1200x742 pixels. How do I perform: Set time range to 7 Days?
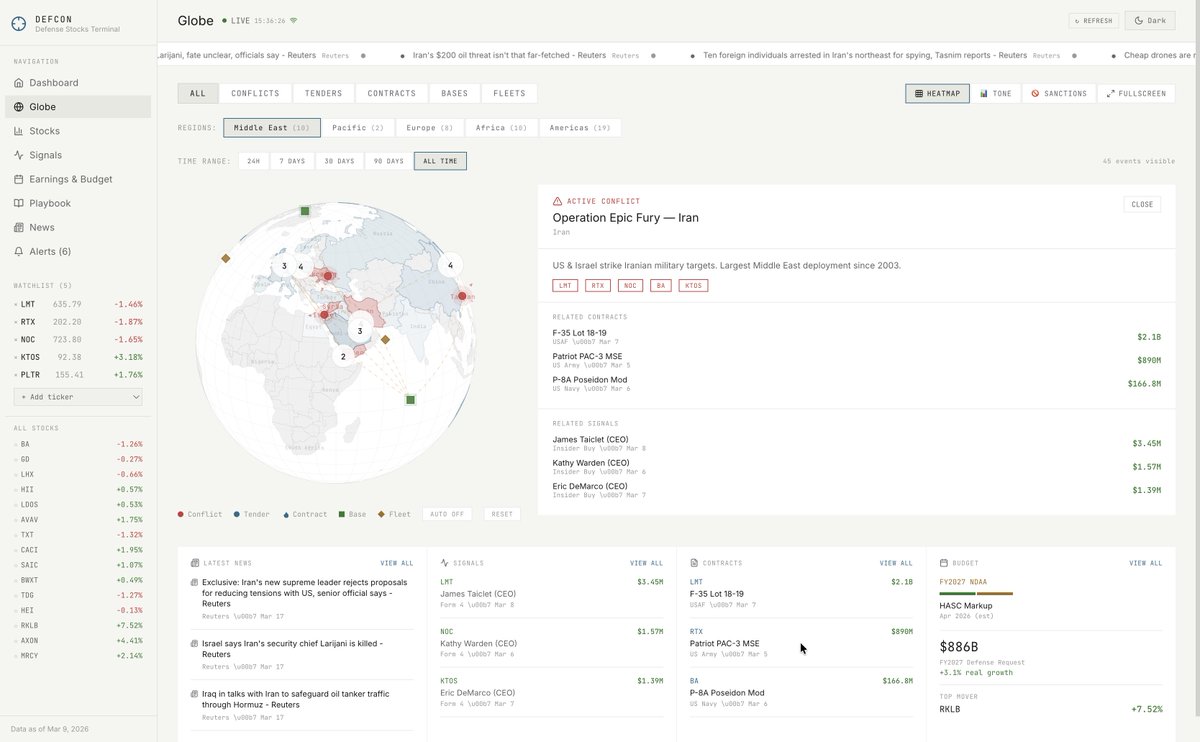(292, 161)
